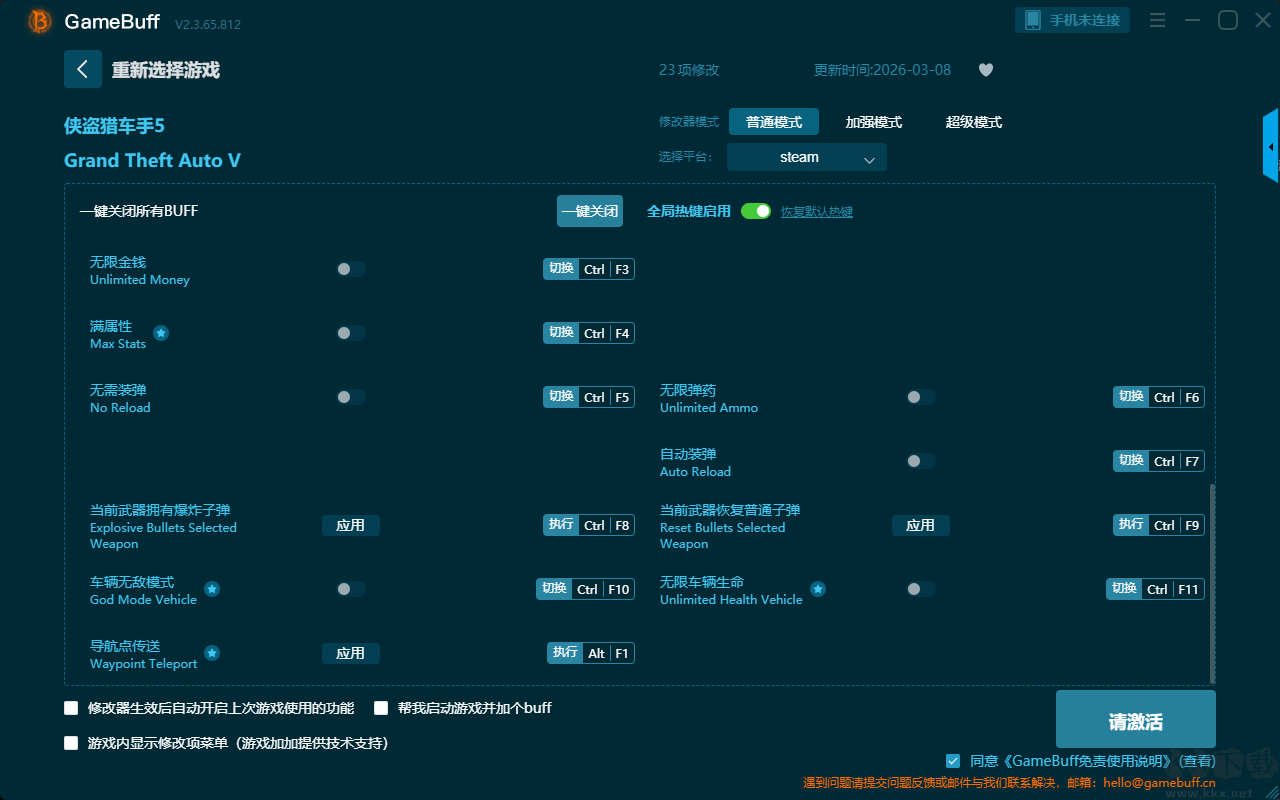Click star badge beside Unlimited Health Vehicle
This screenshot has width=1280, height=800.
coord(818,589)
